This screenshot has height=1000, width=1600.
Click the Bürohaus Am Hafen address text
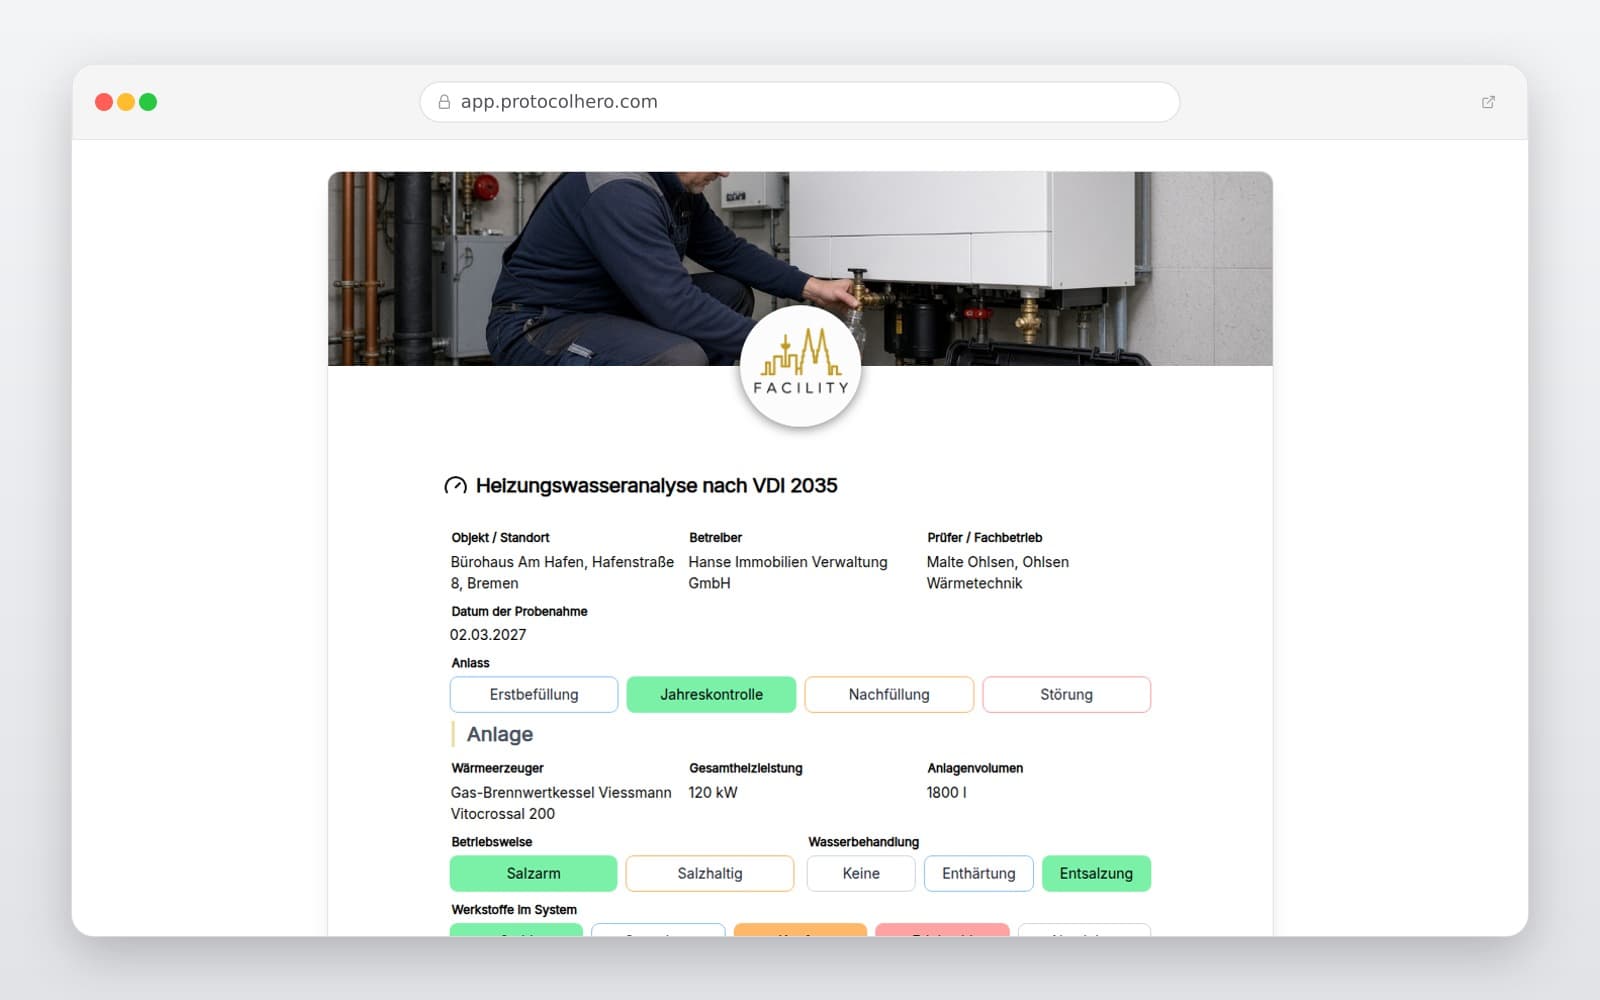pos(562,573)
